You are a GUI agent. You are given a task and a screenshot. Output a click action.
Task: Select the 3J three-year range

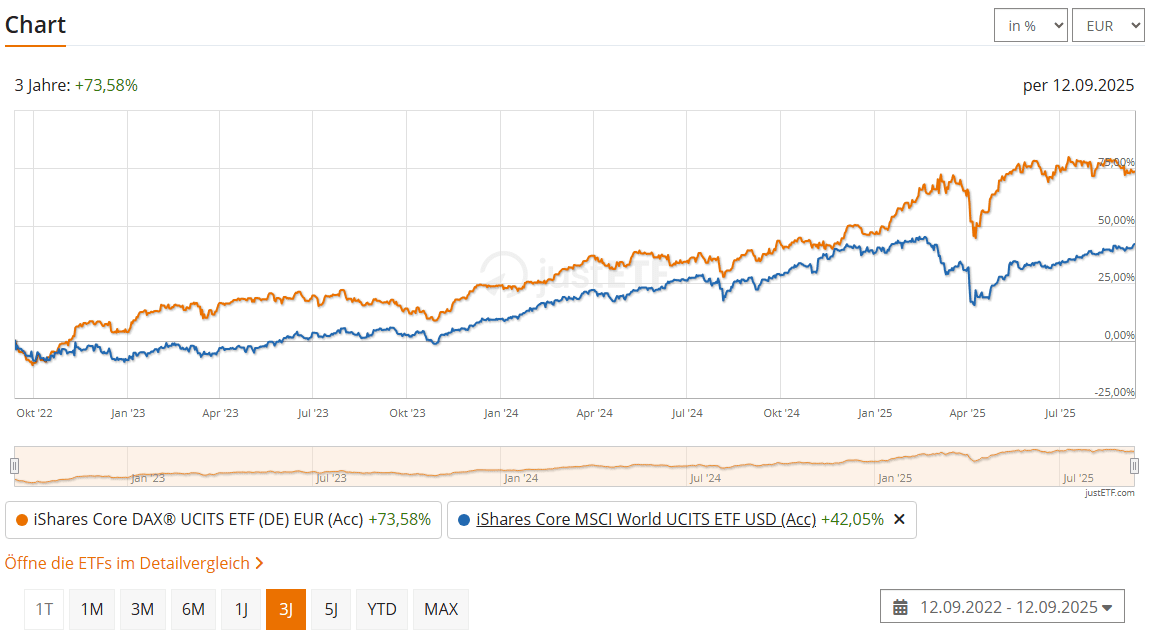point(286,609)
